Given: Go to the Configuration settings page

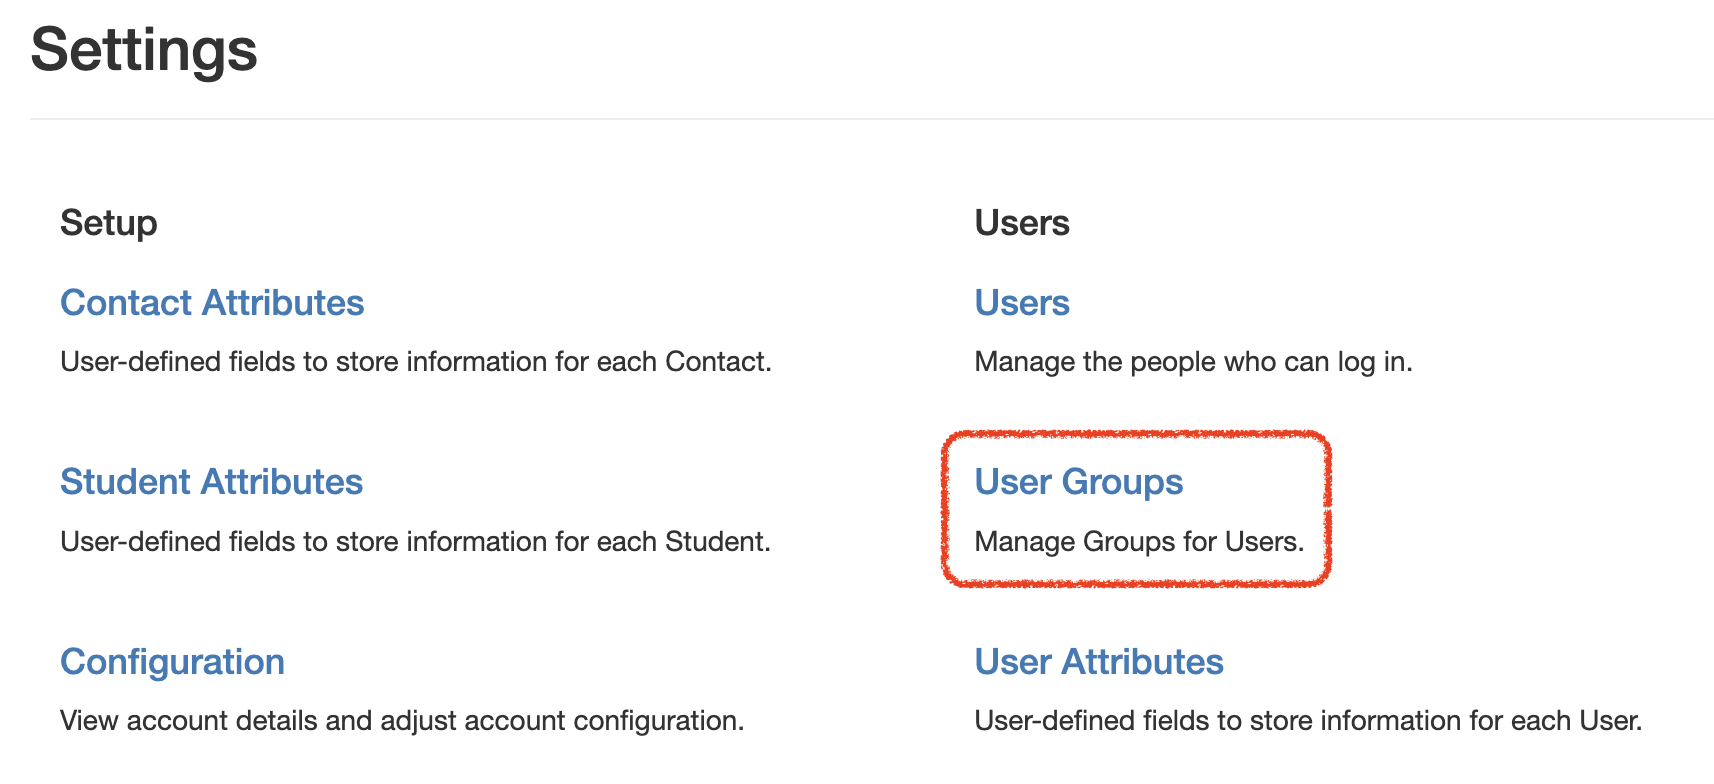Looking at the screenshot, I should tap(172, 662).
